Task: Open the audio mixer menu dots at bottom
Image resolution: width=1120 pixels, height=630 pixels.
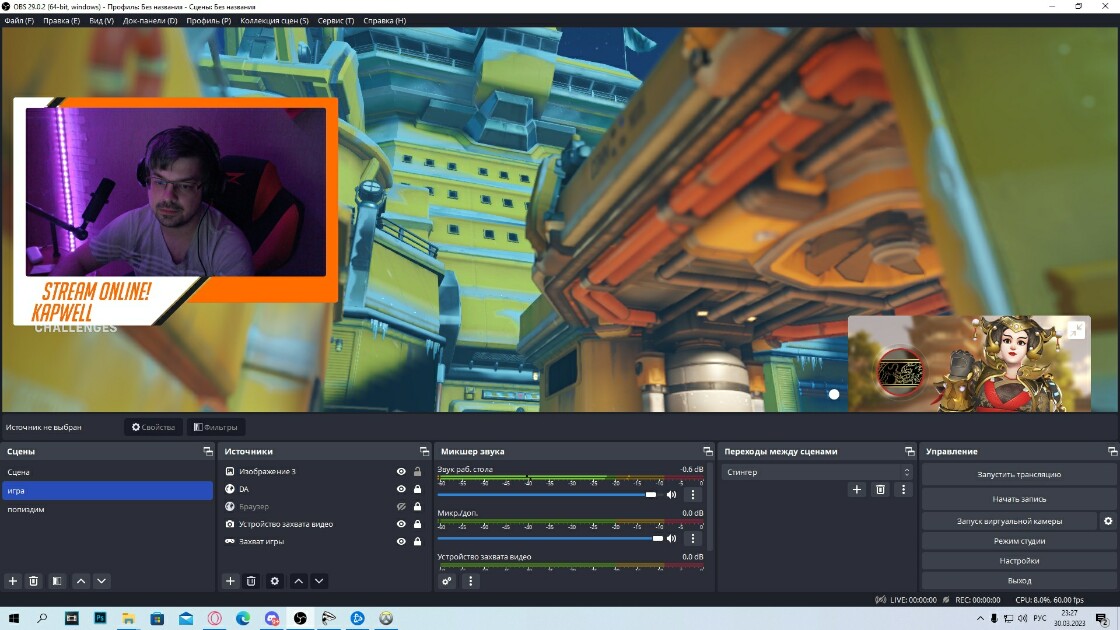Action: point(470,581)
